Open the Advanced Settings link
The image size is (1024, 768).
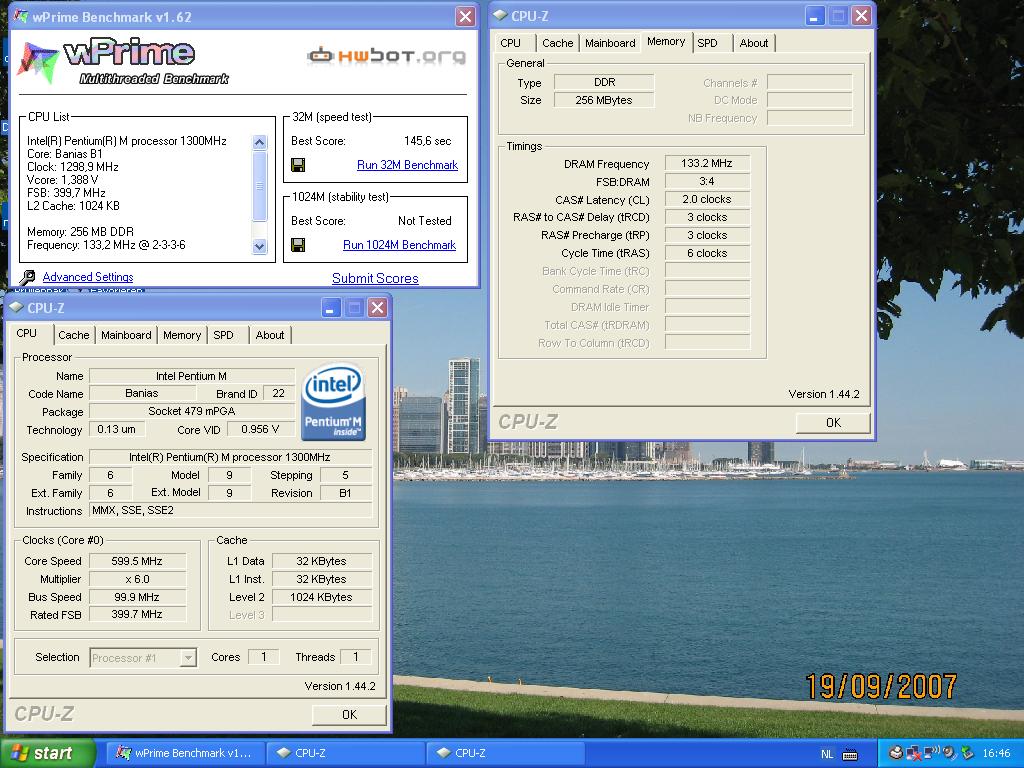[88, 277]
